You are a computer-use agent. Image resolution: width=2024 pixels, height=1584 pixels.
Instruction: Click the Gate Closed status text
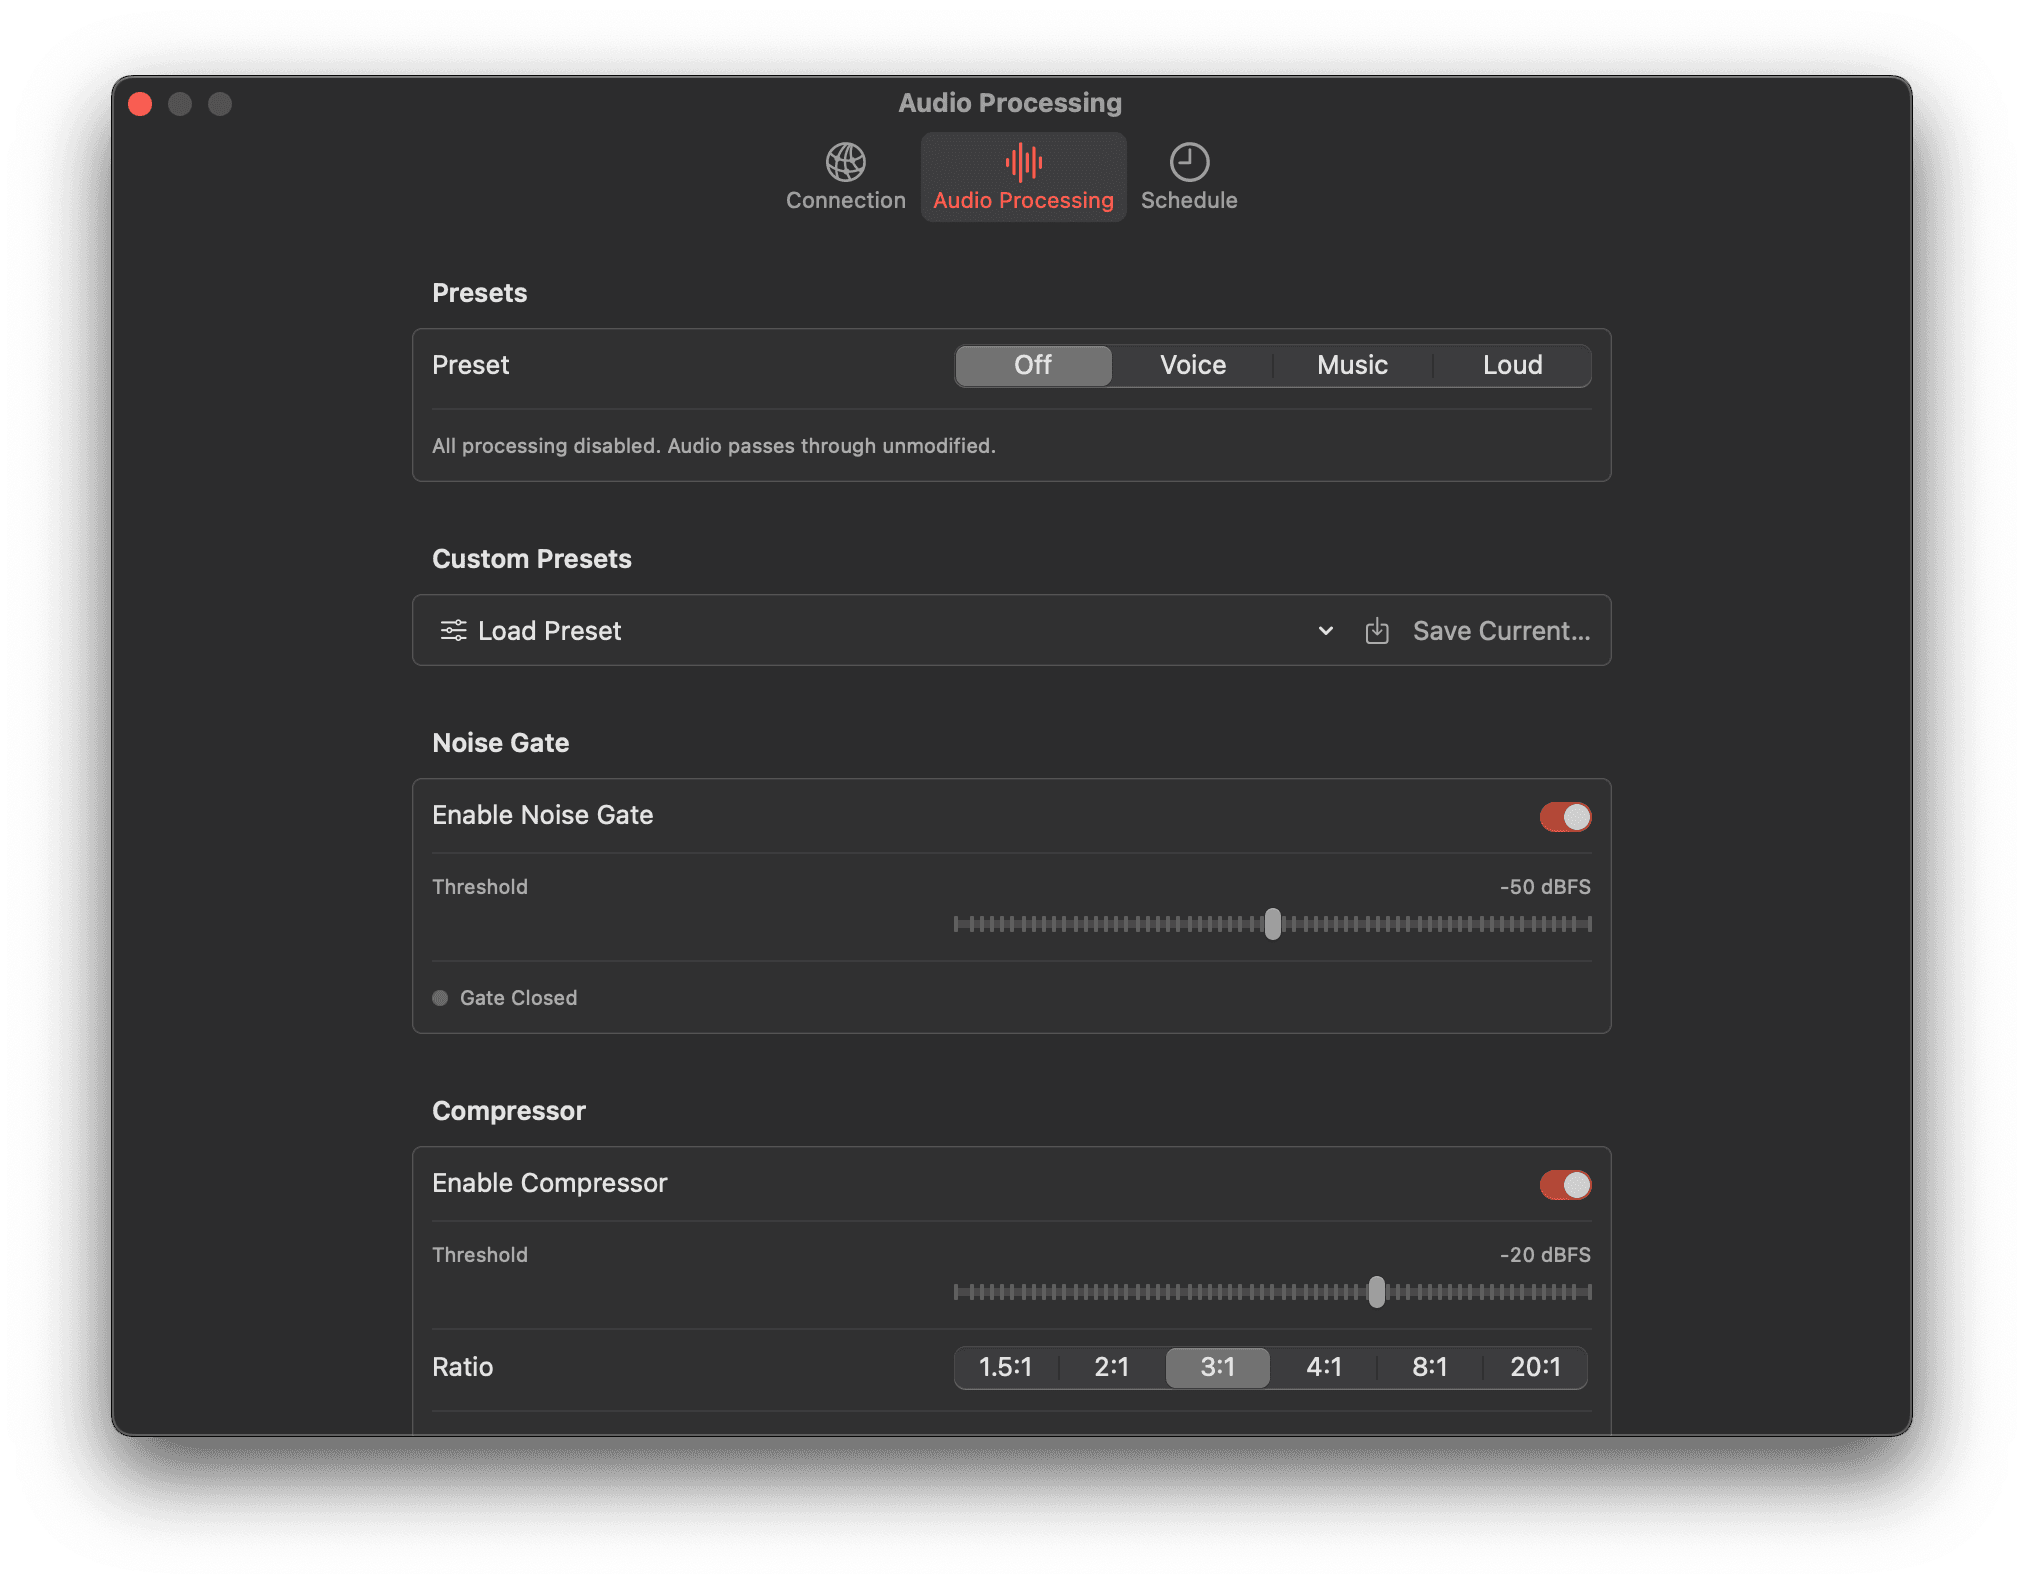point(518,998)
